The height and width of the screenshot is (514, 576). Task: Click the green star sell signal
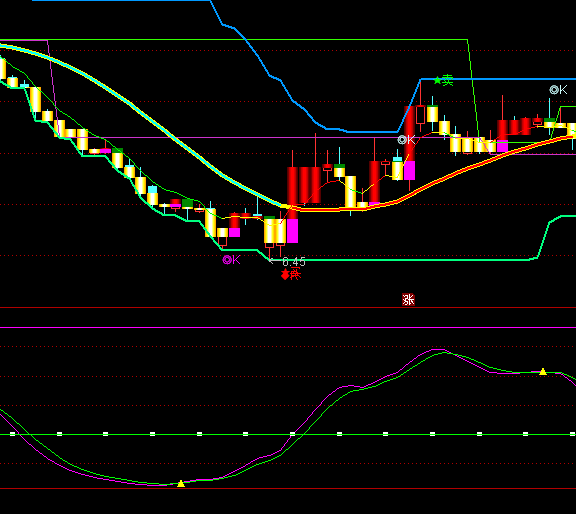click(x=443, y=80)
